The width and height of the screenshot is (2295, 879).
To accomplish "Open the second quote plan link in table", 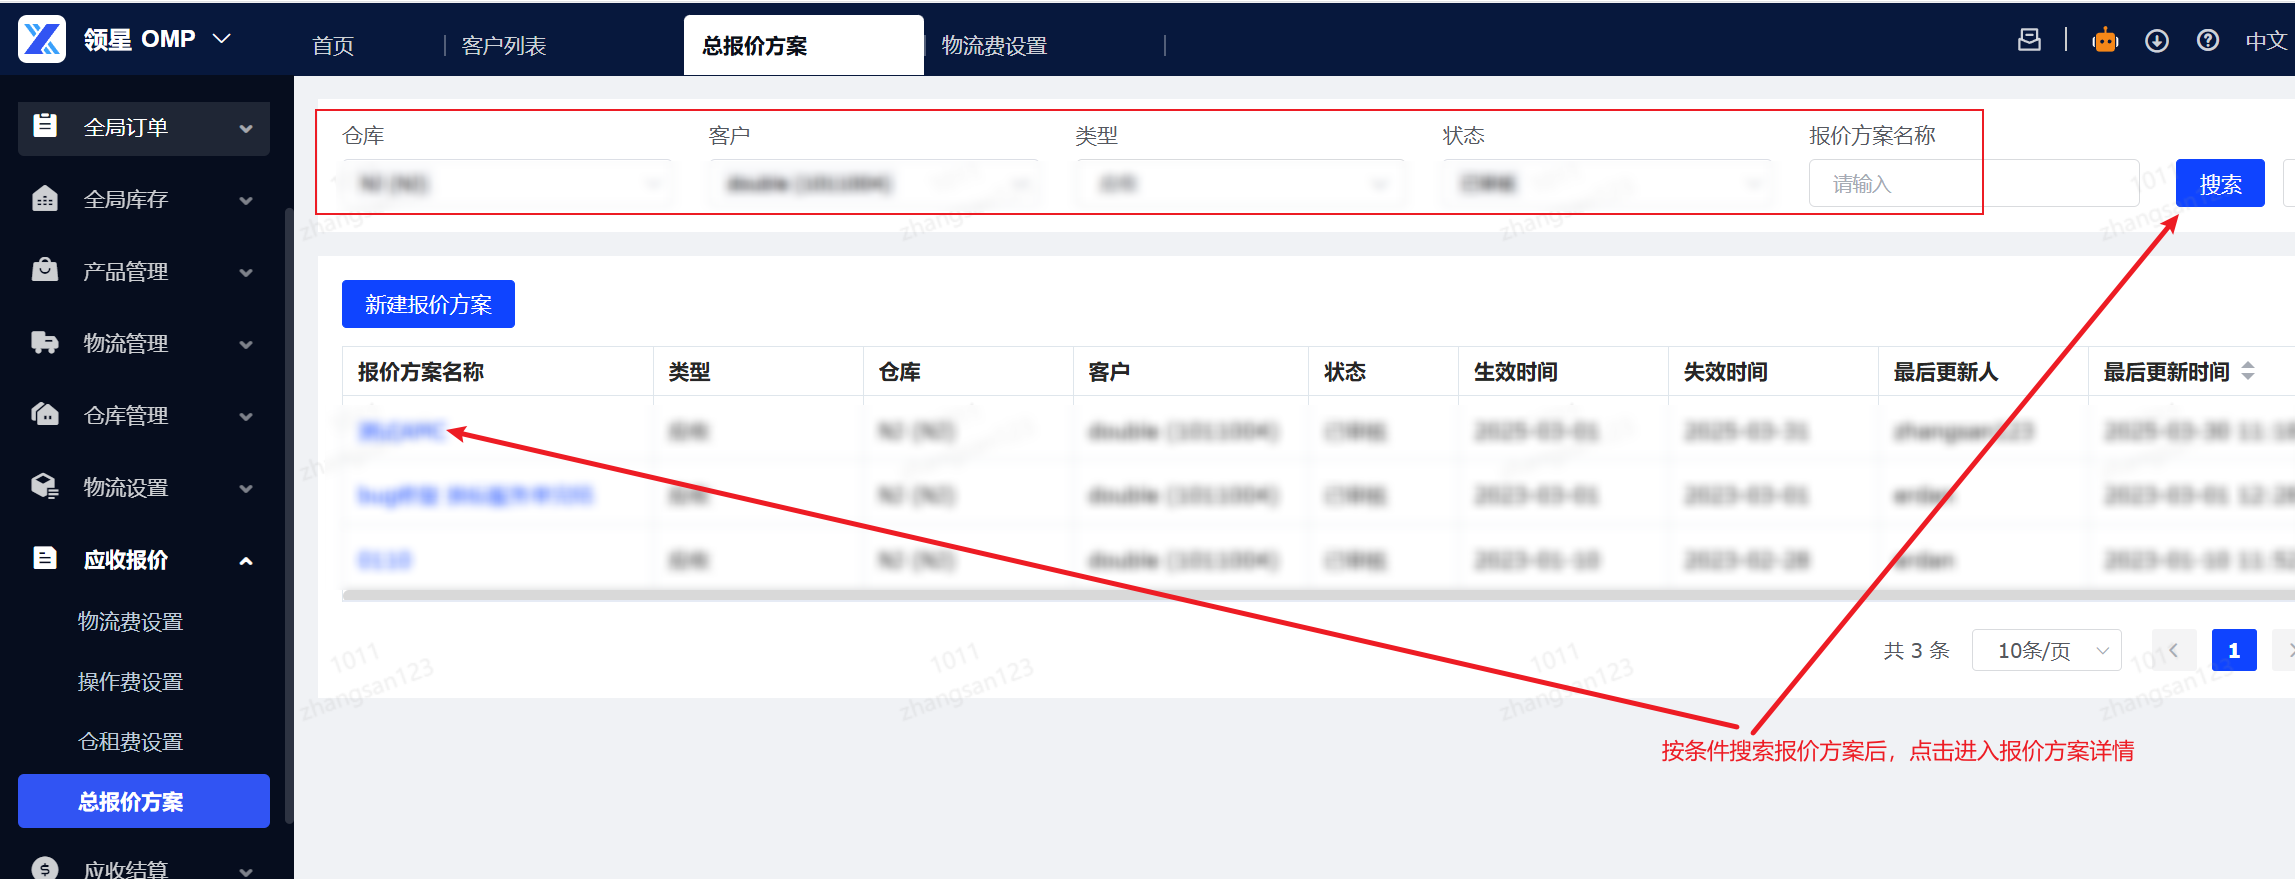I will (x=476, y=495).
